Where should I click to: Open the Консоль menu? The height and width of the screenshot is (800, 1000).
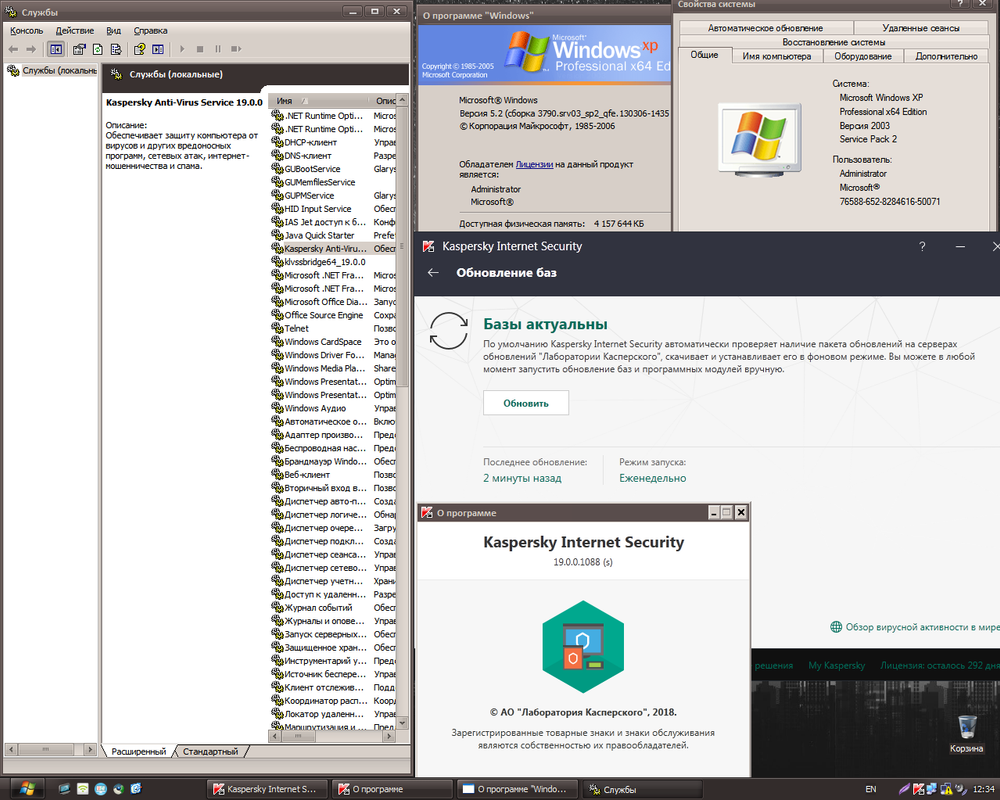coord(27,31)
